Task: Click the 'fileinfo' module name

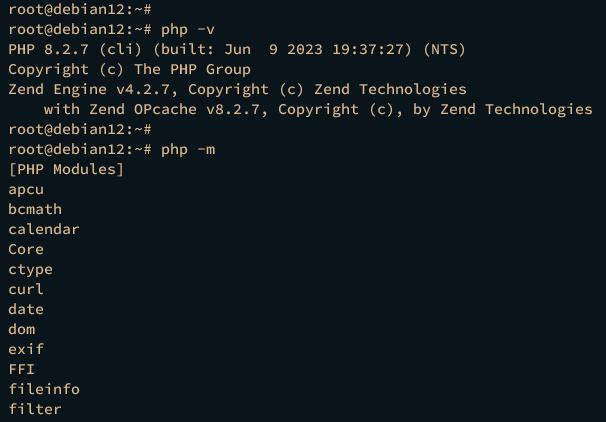Action: (x=43, y=389)
